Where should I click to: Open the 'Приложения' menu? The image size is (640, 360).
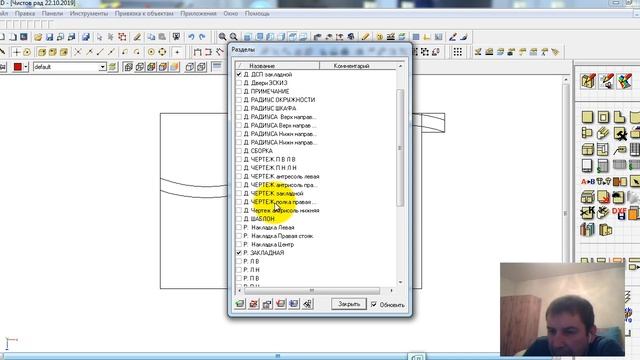coord(198,13)
